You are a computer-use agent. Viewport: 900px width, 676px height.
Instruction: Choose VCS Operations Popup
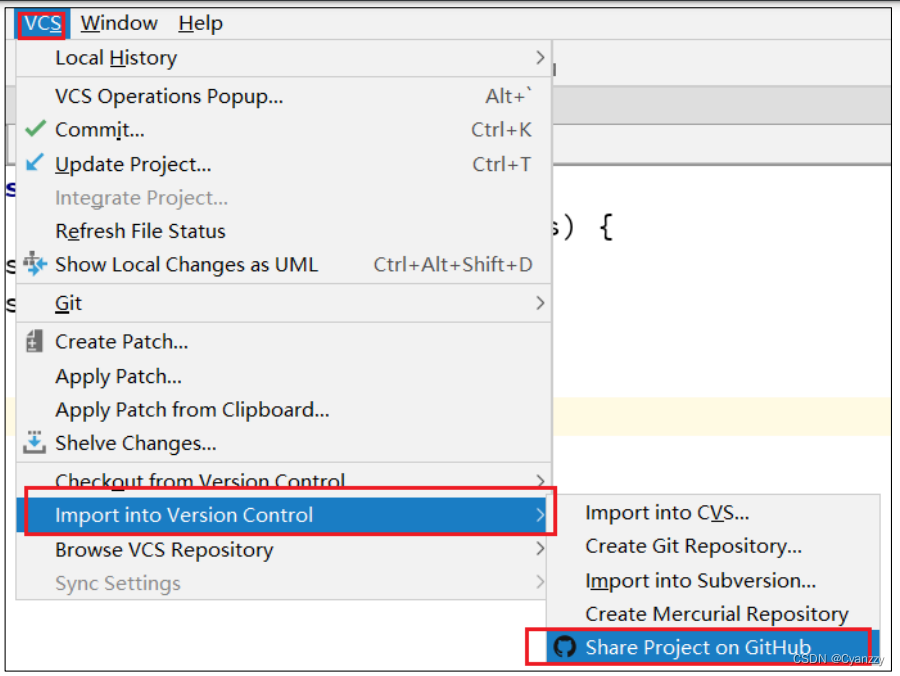coord(284,96)
